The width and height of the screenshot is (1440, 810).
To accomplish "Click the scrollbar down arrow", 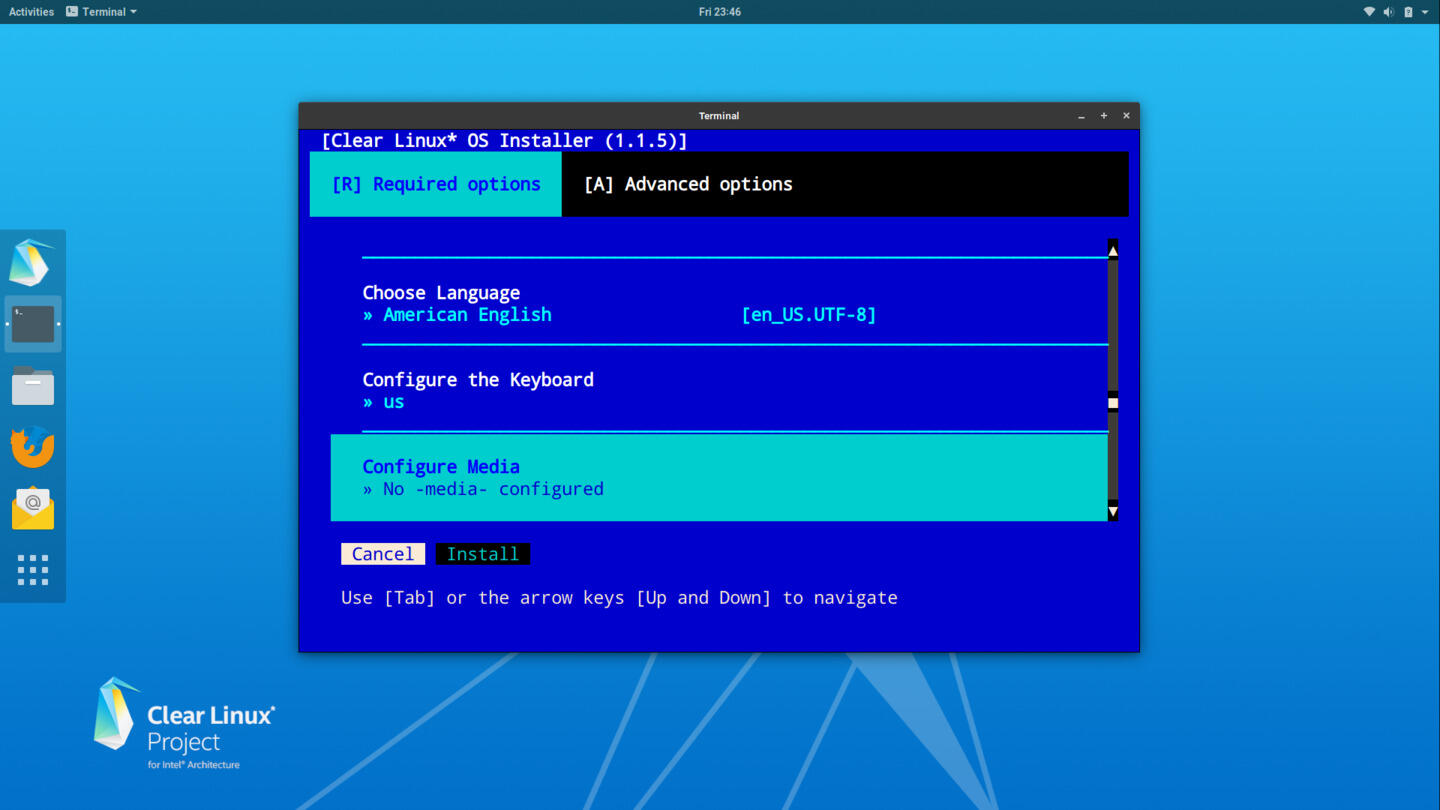I will click(1113, 511).
